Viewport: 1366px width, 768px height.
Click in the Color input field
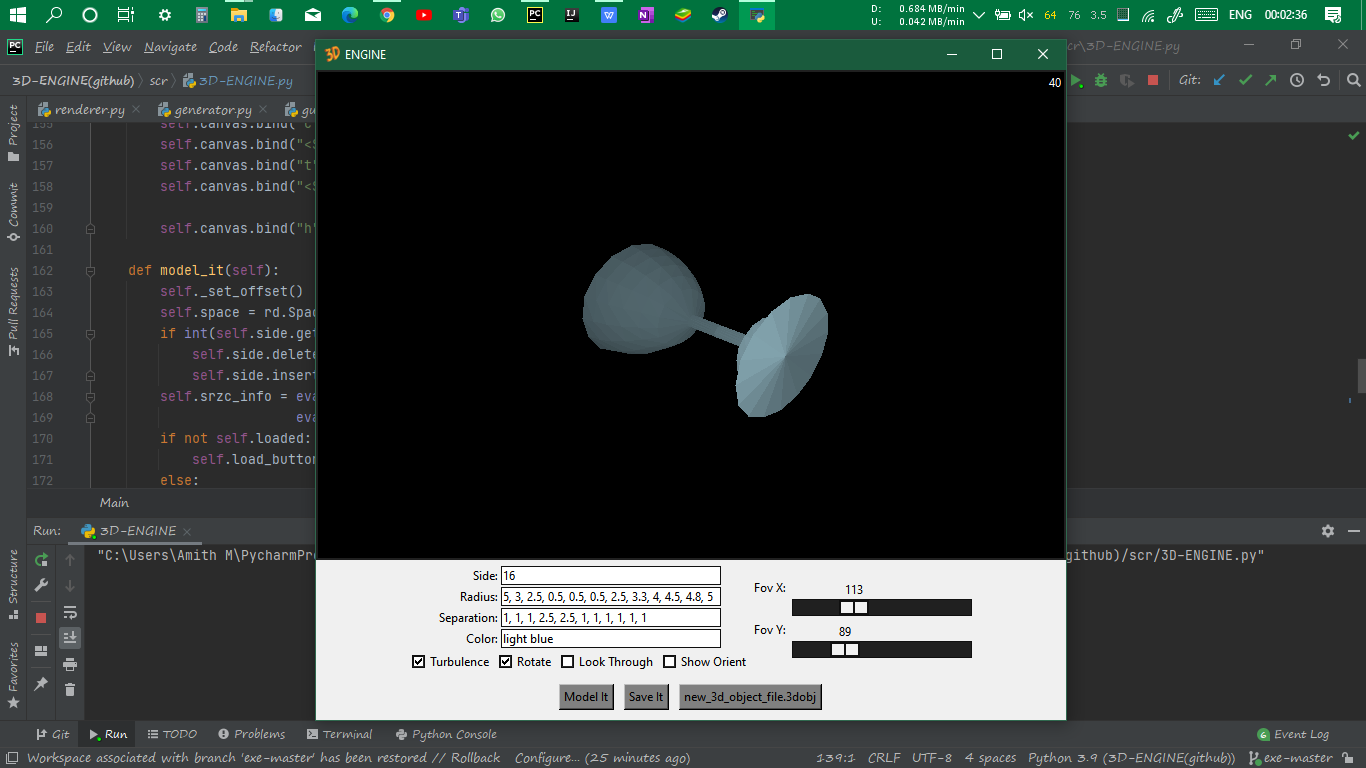[x=611, y=639]
